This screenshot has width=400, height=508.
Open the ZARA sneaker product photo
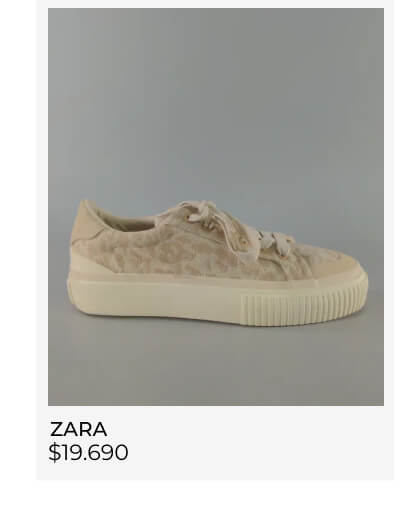[216, 207]
